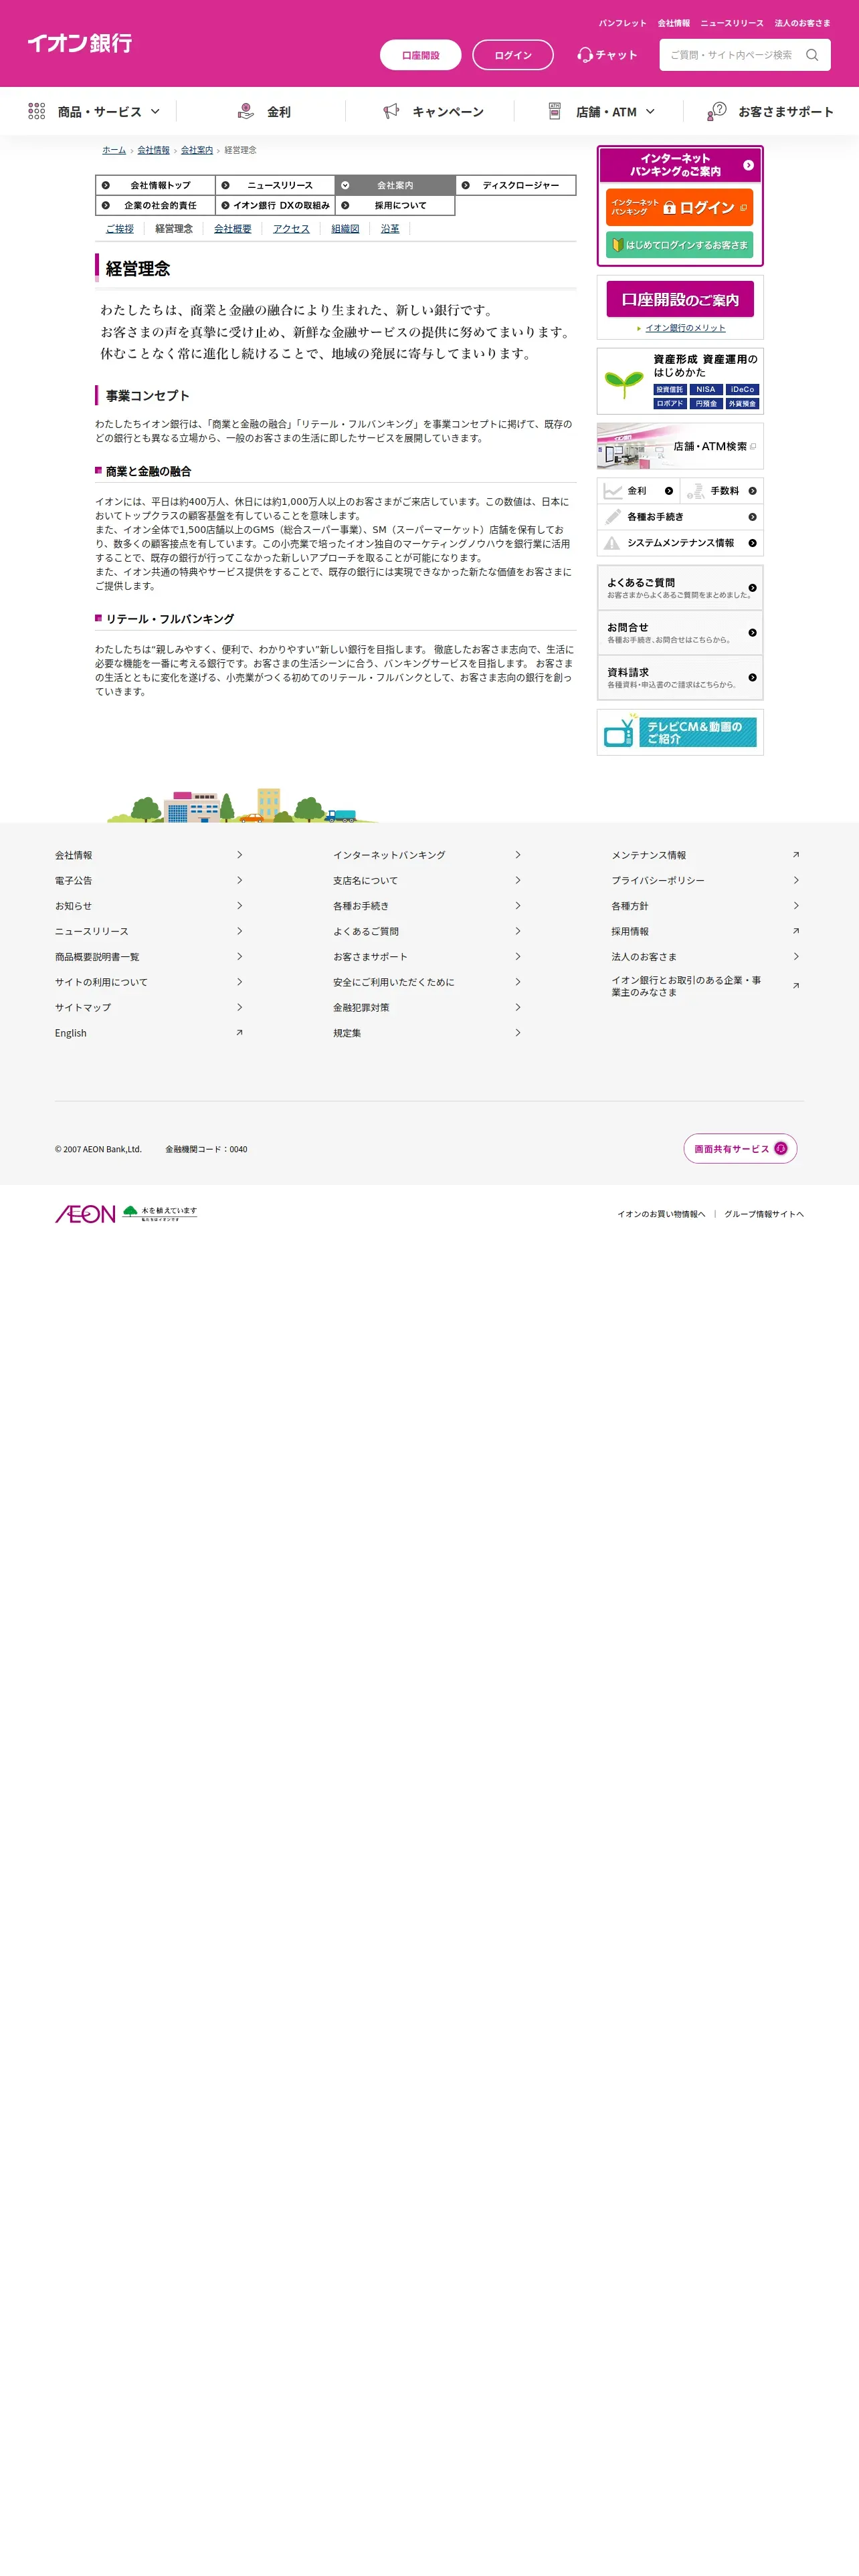Image resolution: width=859 pixels, height=2576 pixels.
Task: Click the arrow icon on 資料請求 box
Action: pyautogui.click(x=752, y=678)
